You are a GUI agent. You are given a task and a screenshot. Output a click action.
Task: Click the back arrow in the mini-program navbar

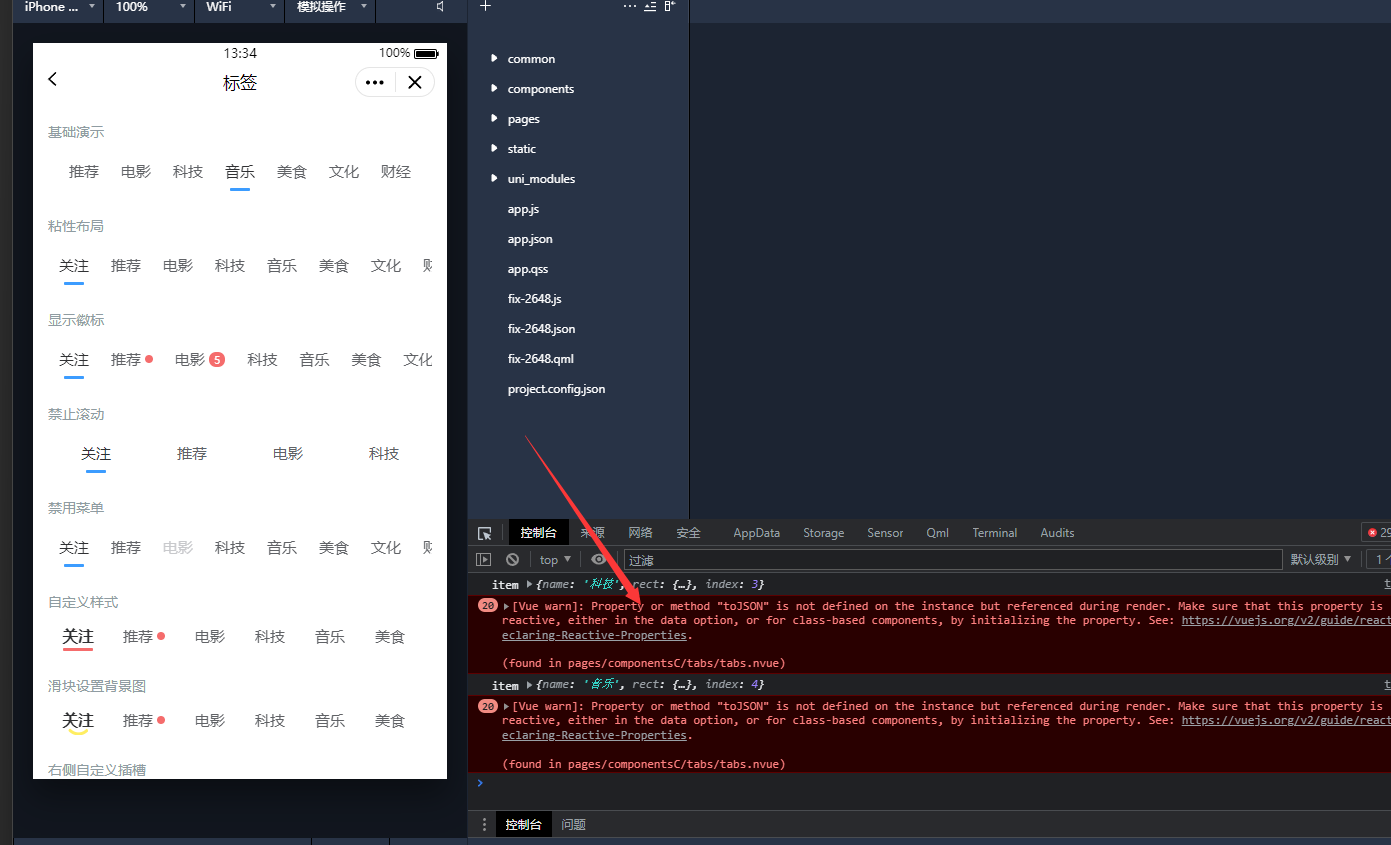(52, 79)
